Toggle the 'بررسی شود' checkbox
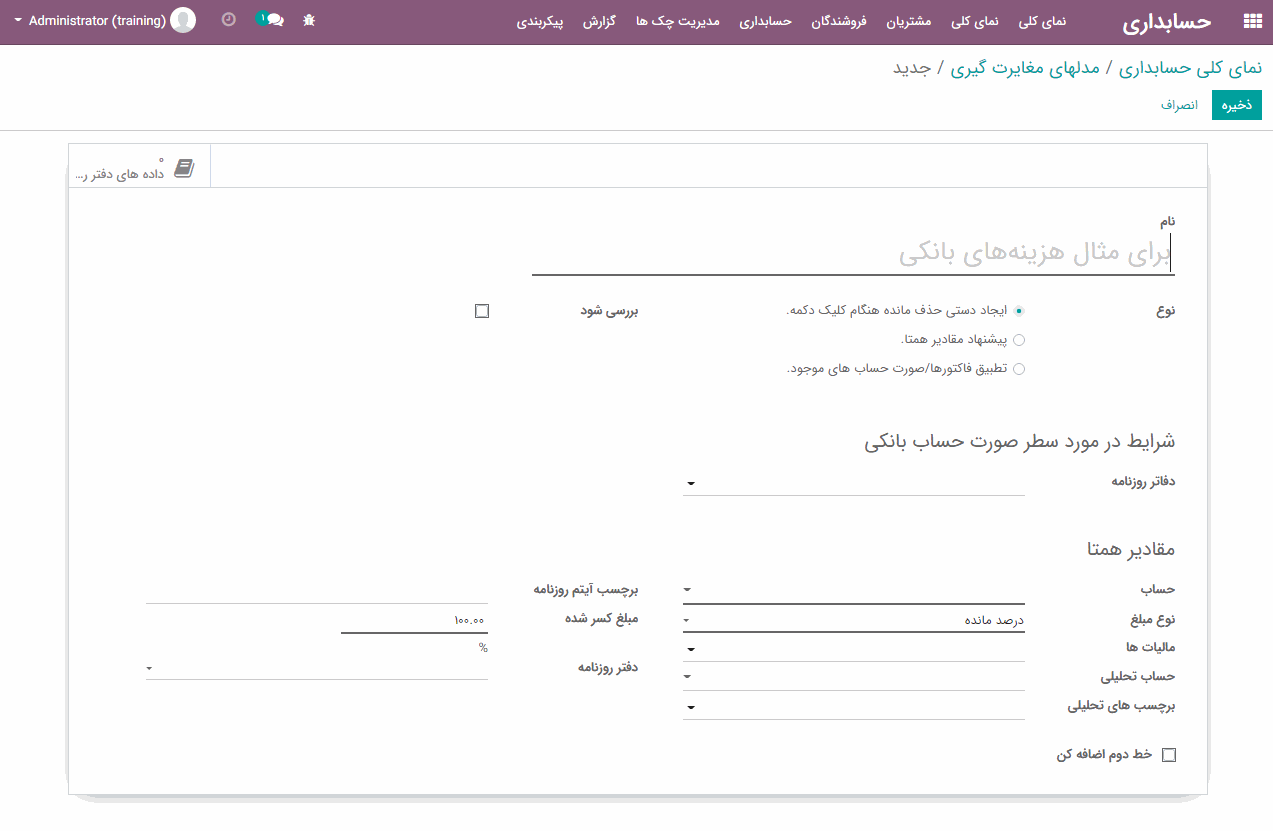Screen dimensions: 1273x831 (482, 311)
